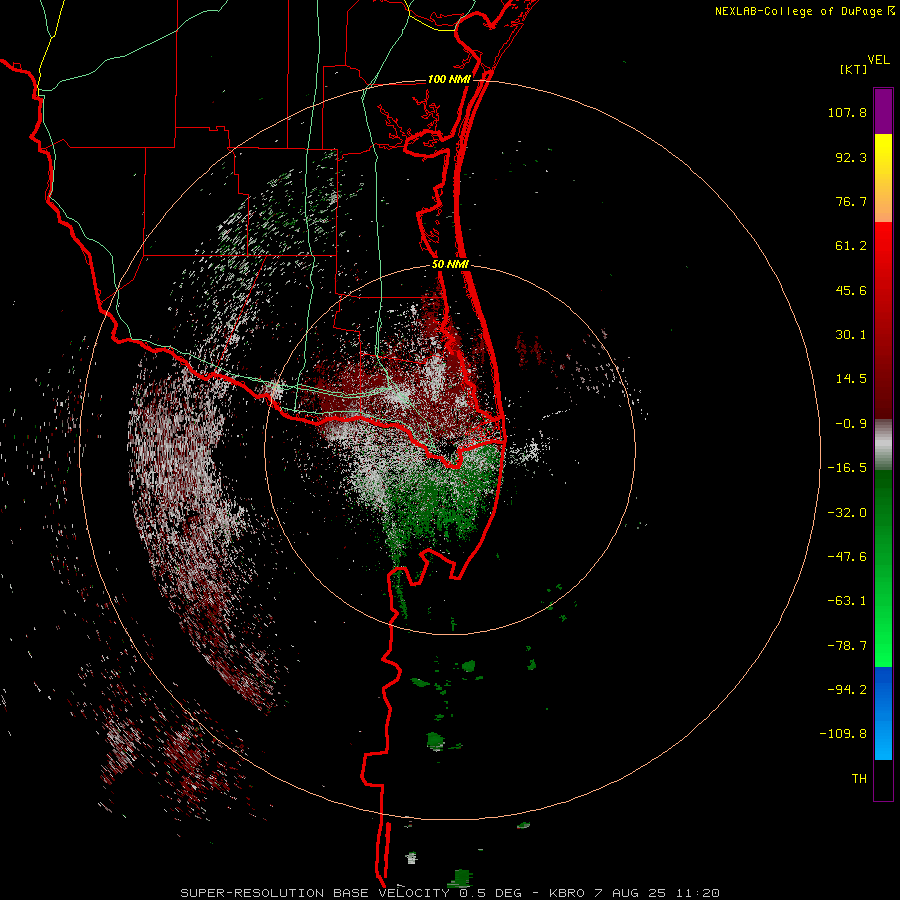Click the 61.2 scale value
Image resolution: width=900 pixels, height=900 pixels.
tap(851, 246)
